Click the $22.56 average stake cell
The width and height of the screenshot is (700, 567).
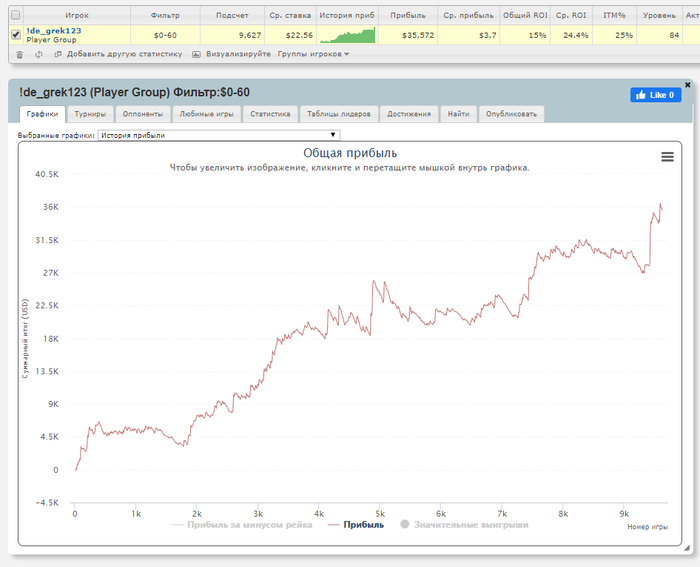pos(290,35)
